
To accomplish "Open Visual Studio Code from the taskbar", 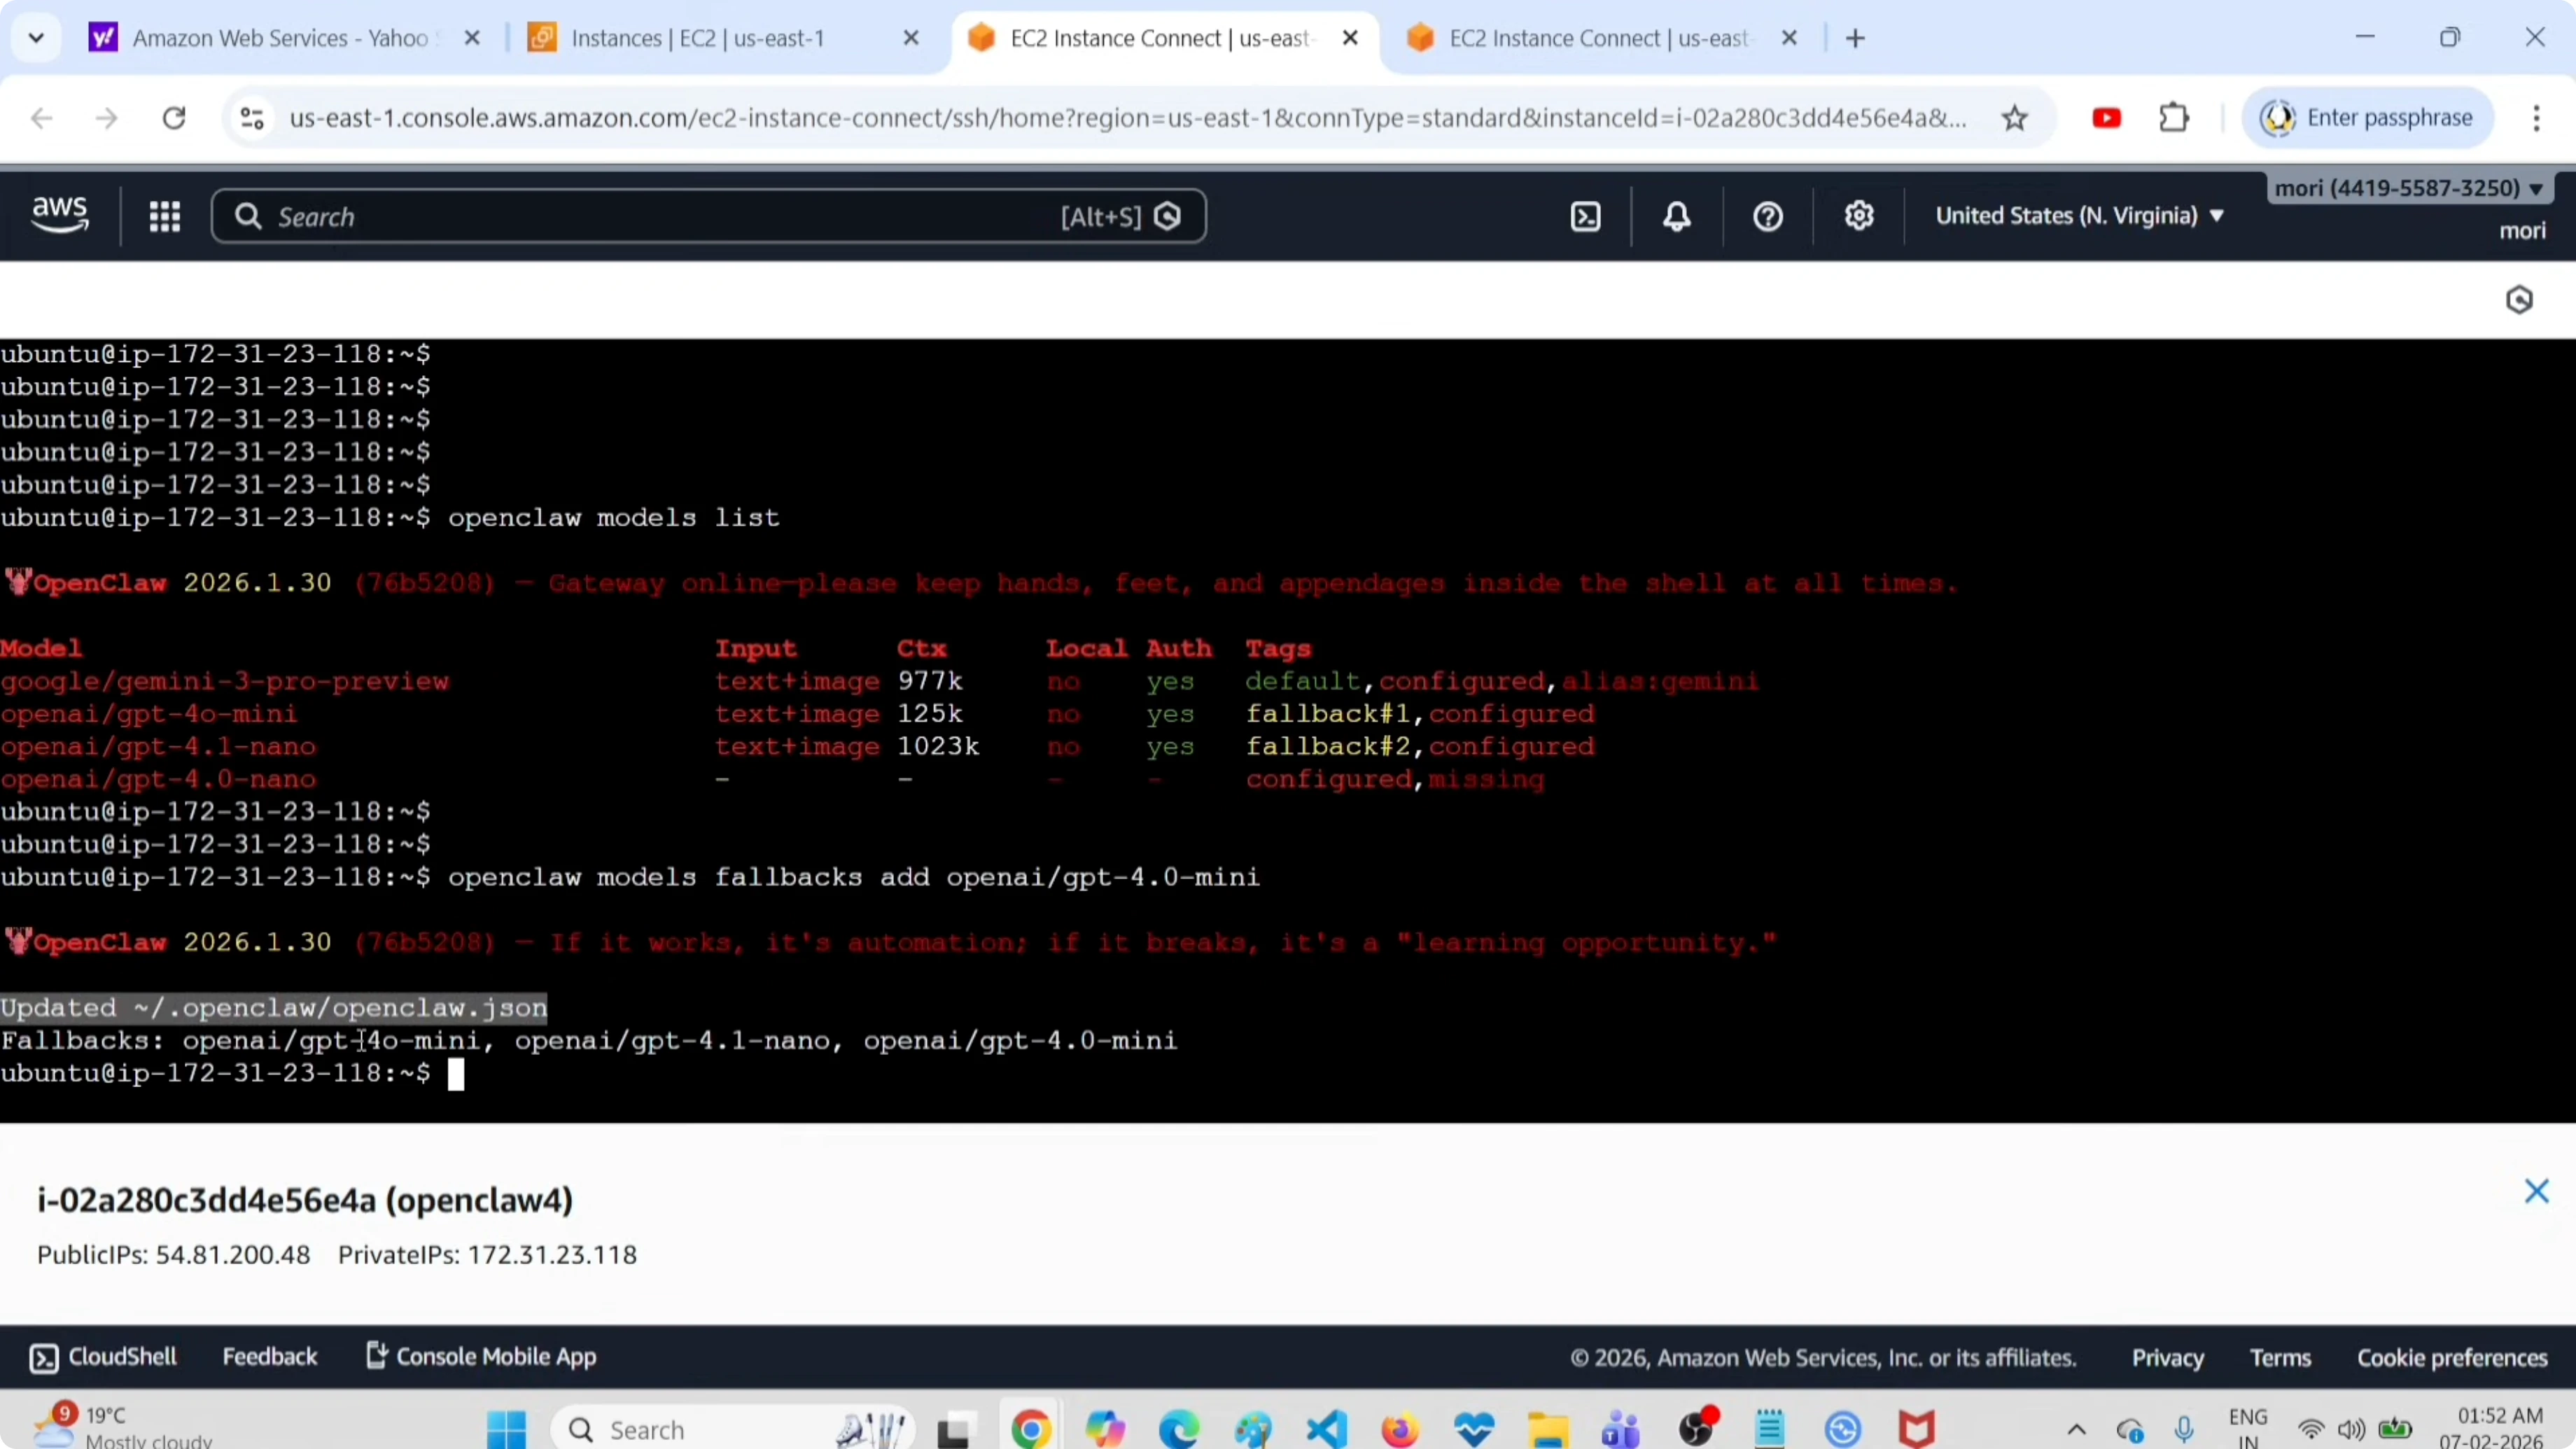I will coord(1327,1429).
